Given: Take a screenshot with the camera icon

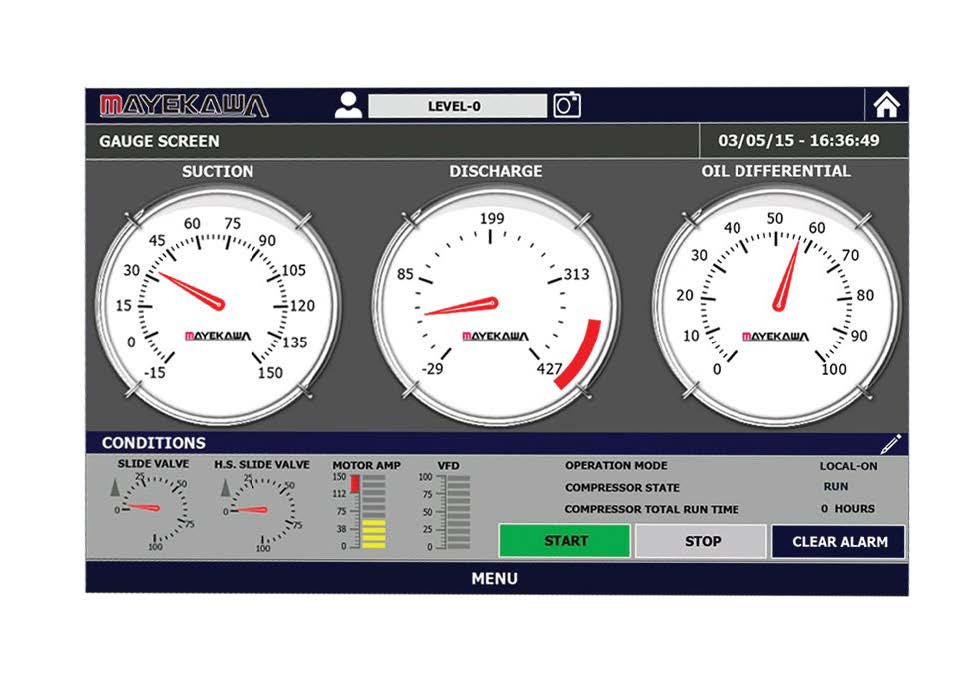Looking at the screenshot, I should coord(568,105).
